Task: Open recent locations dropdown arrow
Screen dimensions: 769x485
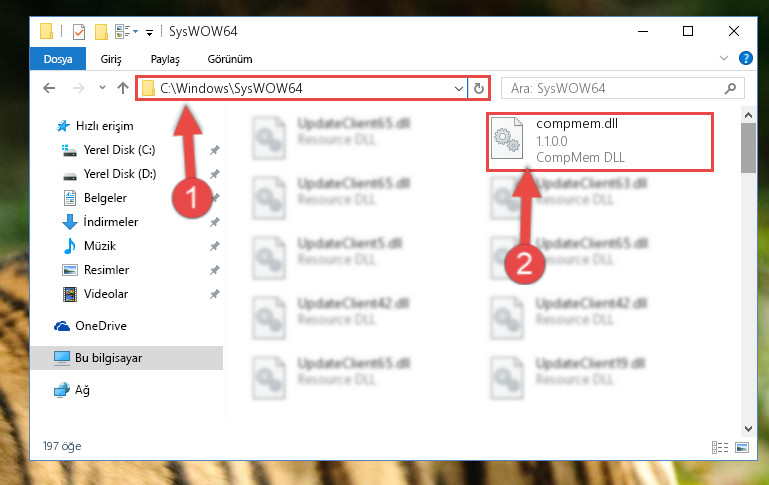Action: click(x=102, y=88)
